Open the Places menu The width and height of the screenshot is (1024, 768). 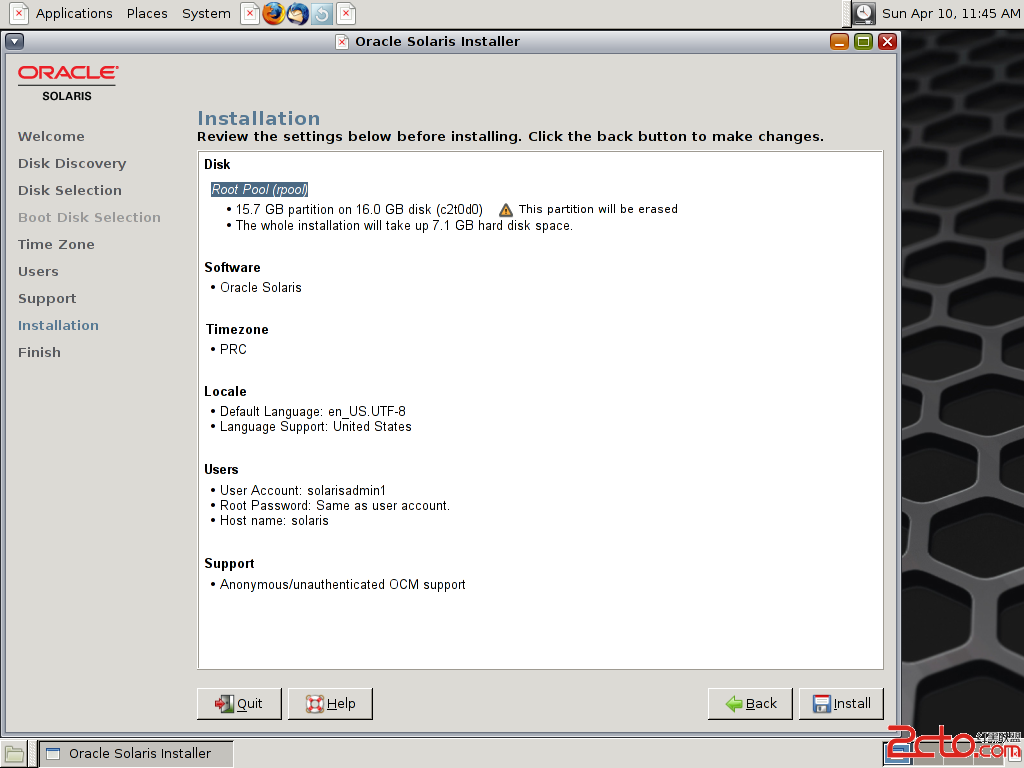(147, 13)
